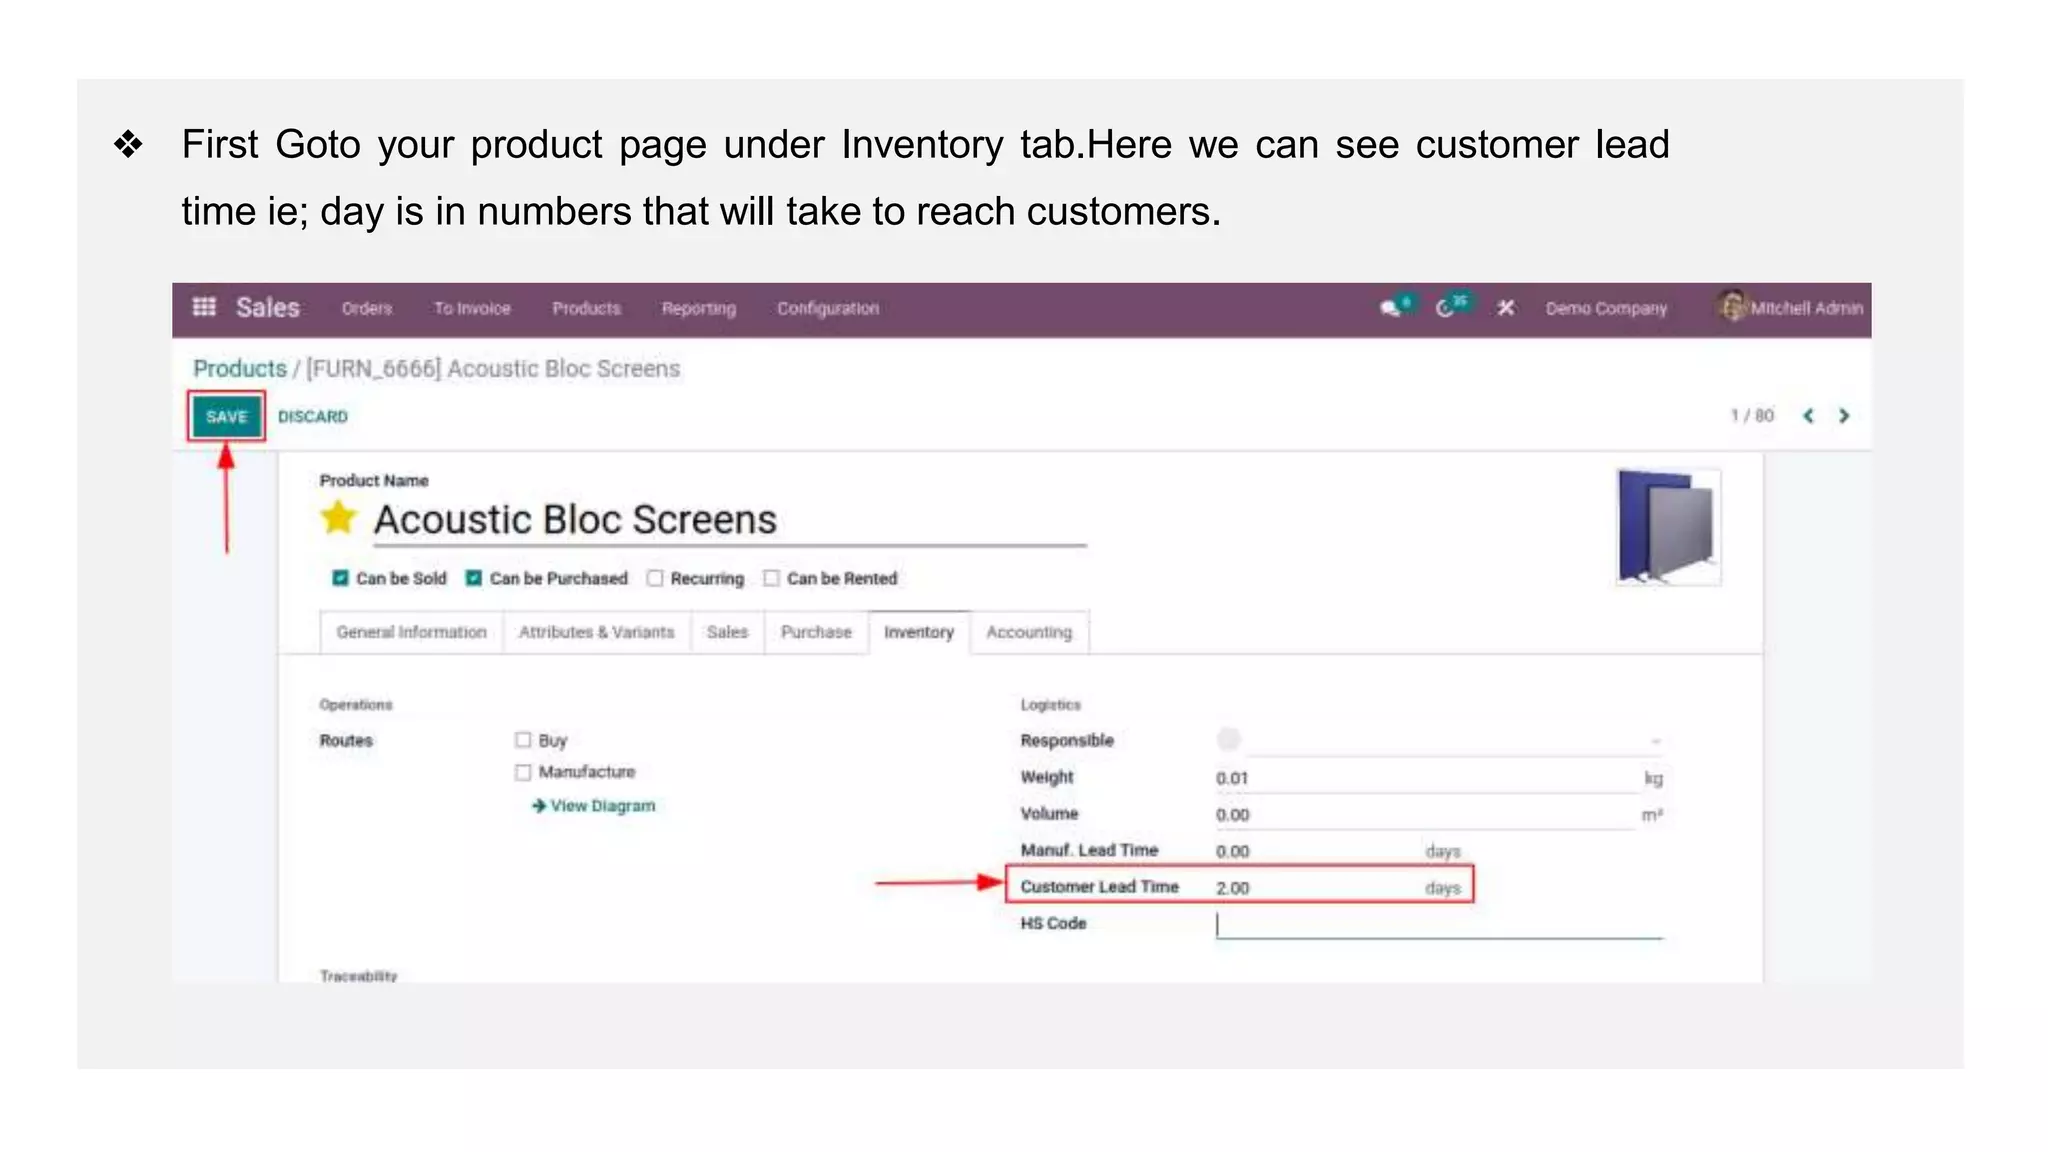Click the debug tools icon
2048x1152 pixels.
(x=1506, y=308)
